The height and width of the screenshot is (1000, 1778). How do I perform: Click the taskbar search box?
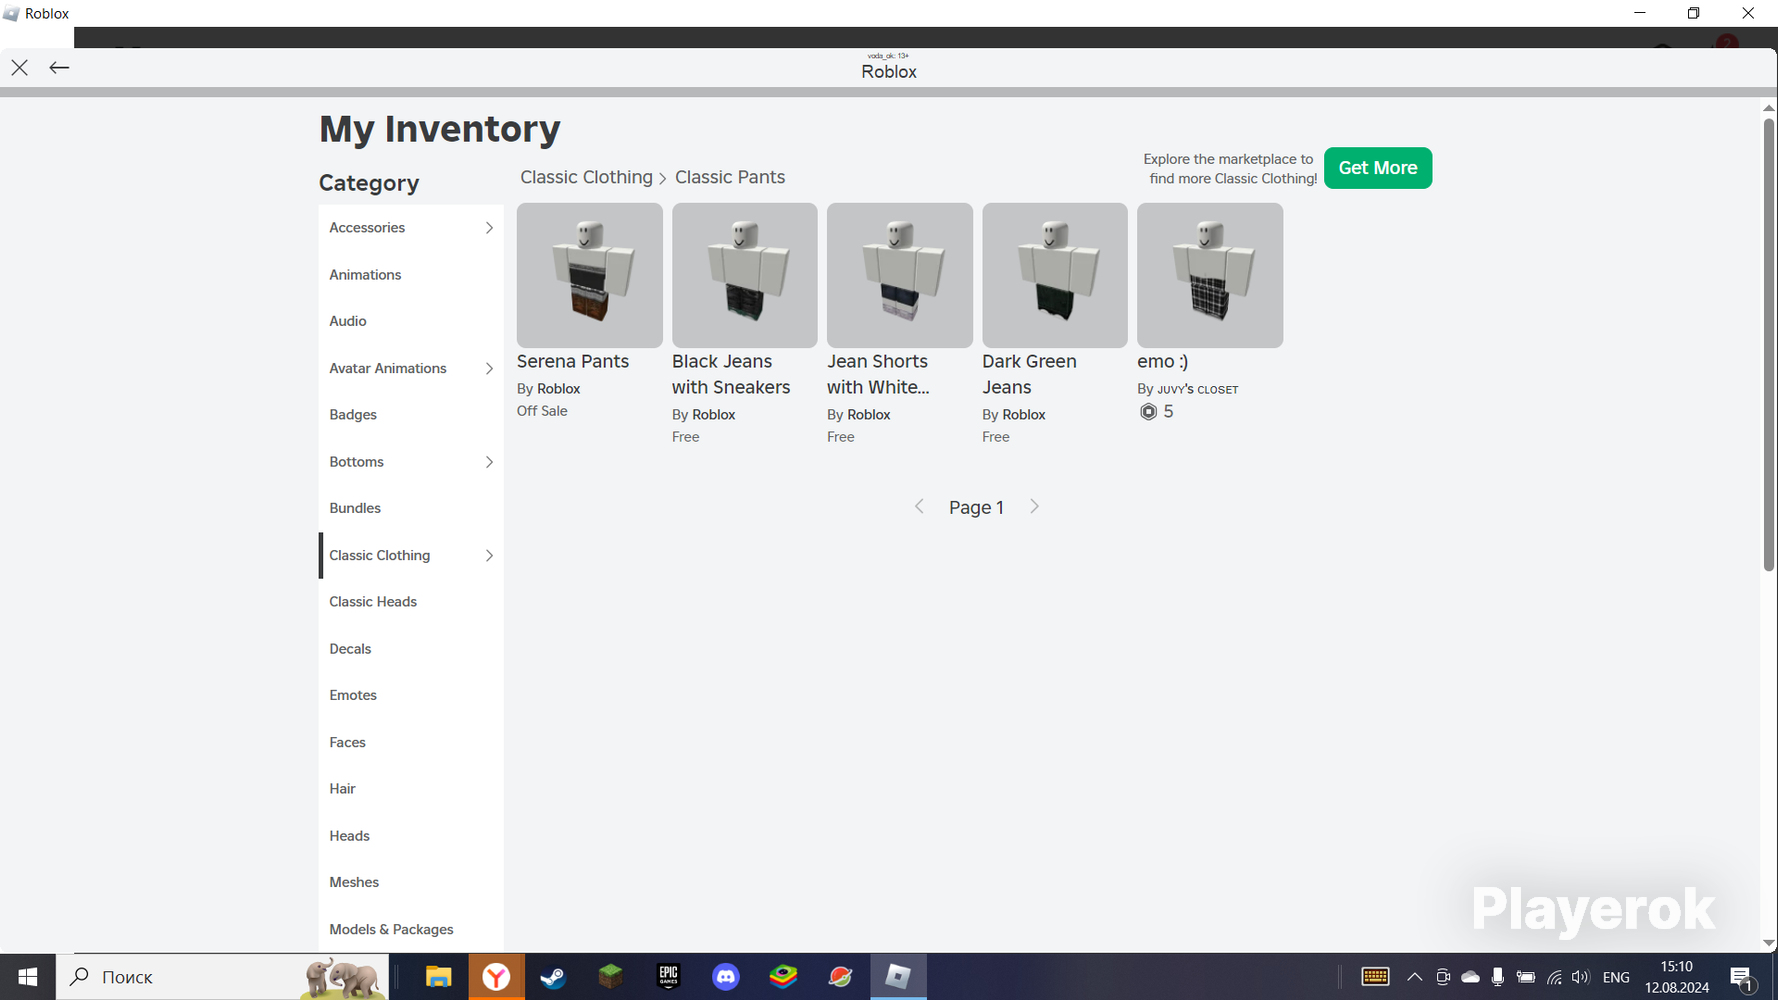click(x=223, y=977)
